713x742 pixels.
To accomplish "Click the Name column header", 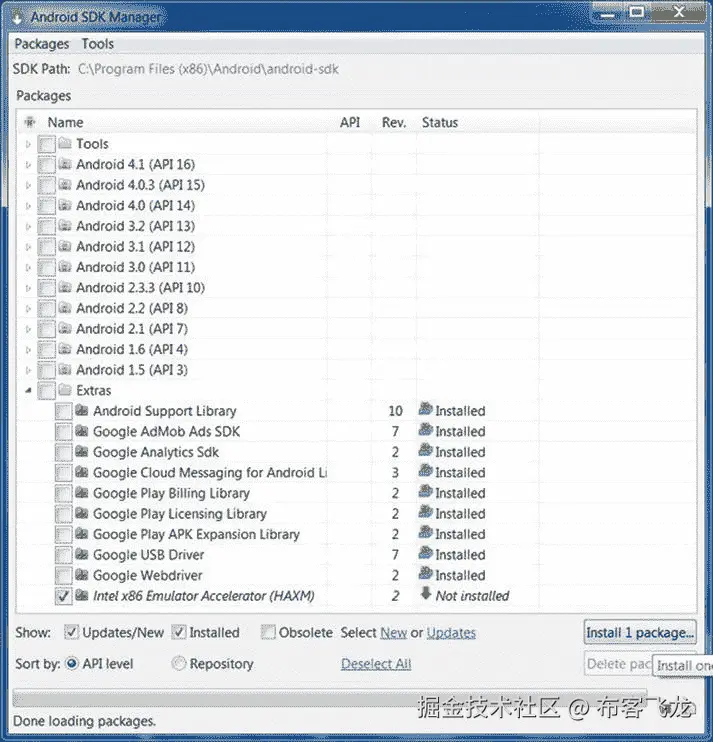I will pos(65,123).
